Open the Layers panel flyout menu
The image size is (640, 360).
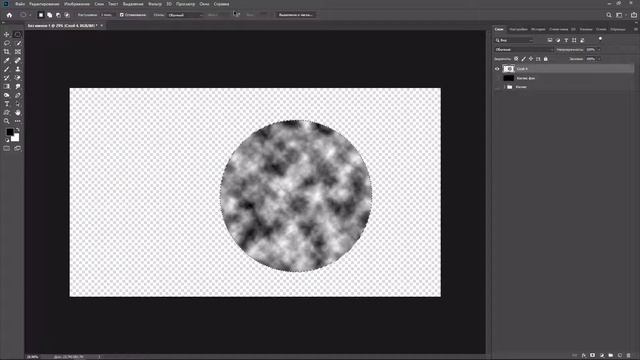[636, 29]
